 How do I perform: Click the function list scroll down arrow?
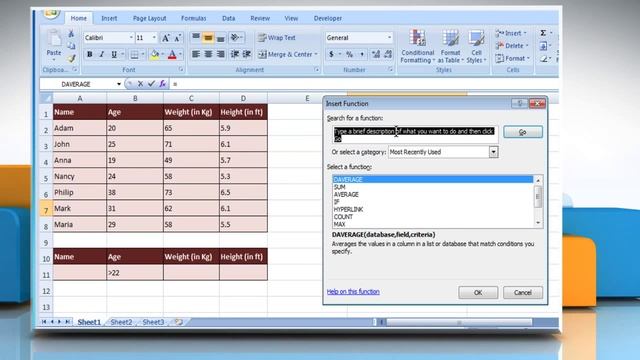(538, 223)
